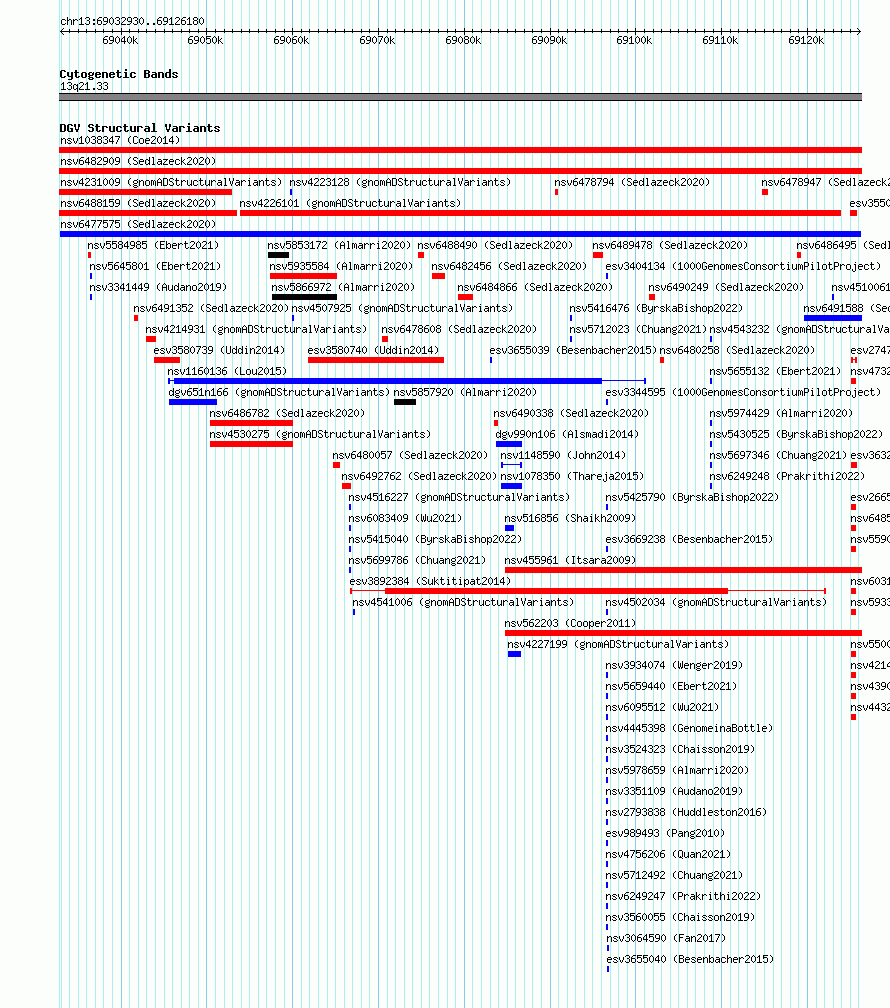
Task: Open nsv1160136 (Lou2015) entry
Action: (x=227, y=372)
